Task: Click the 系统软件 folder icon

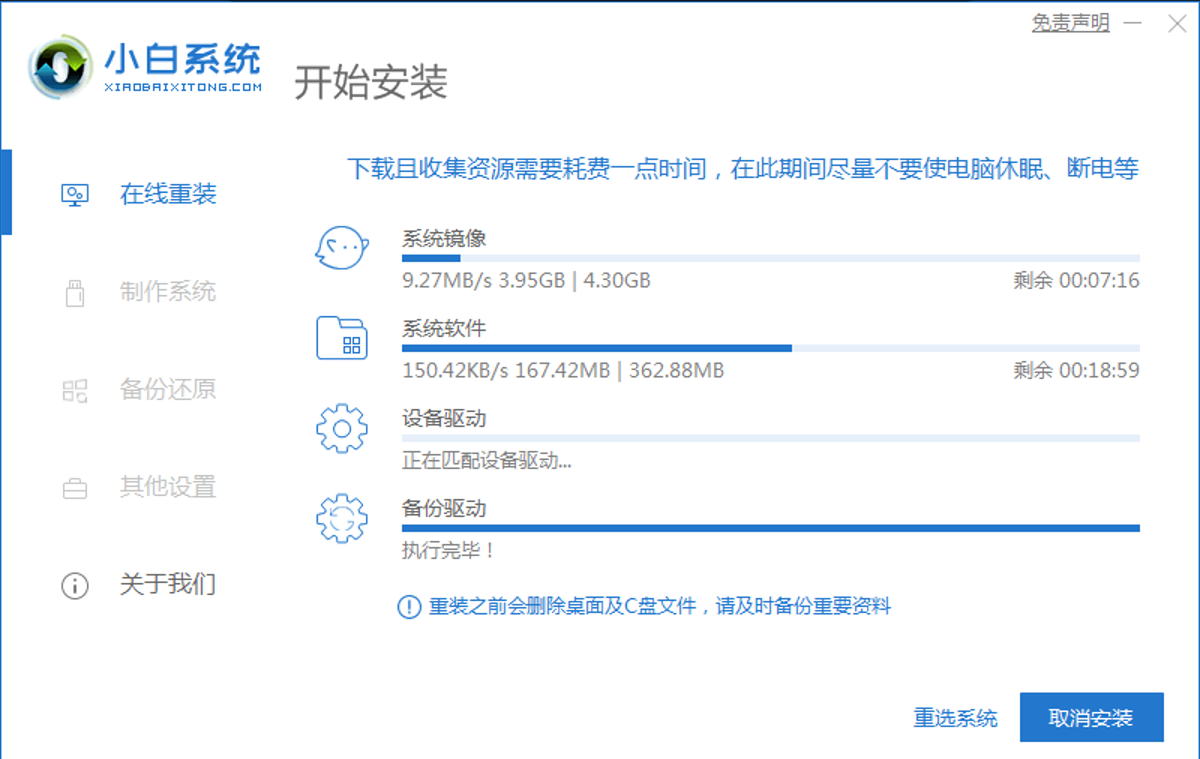Action: pos(342,338)
